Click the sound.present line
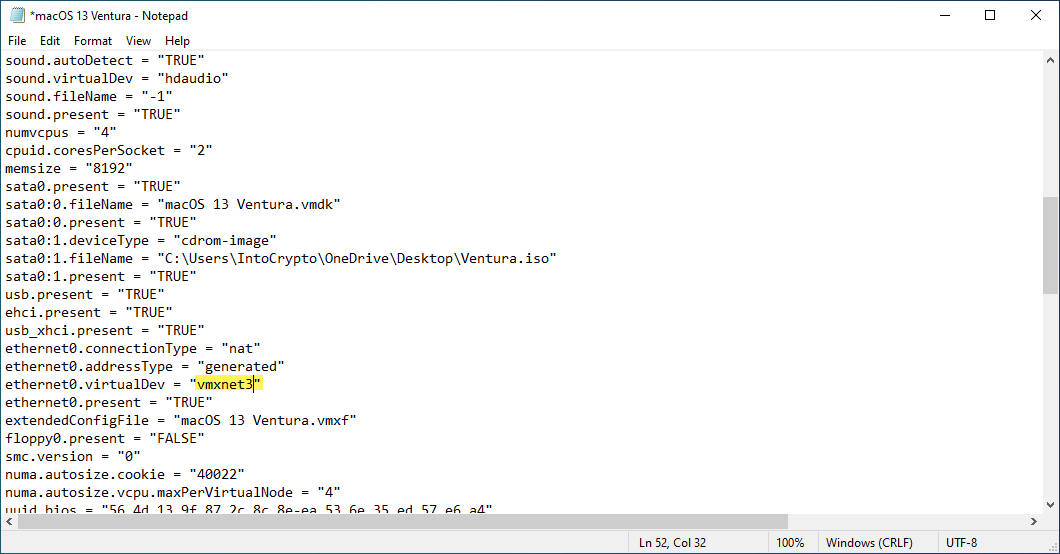This screenshot has width=1060, height=554. (93, 114)
